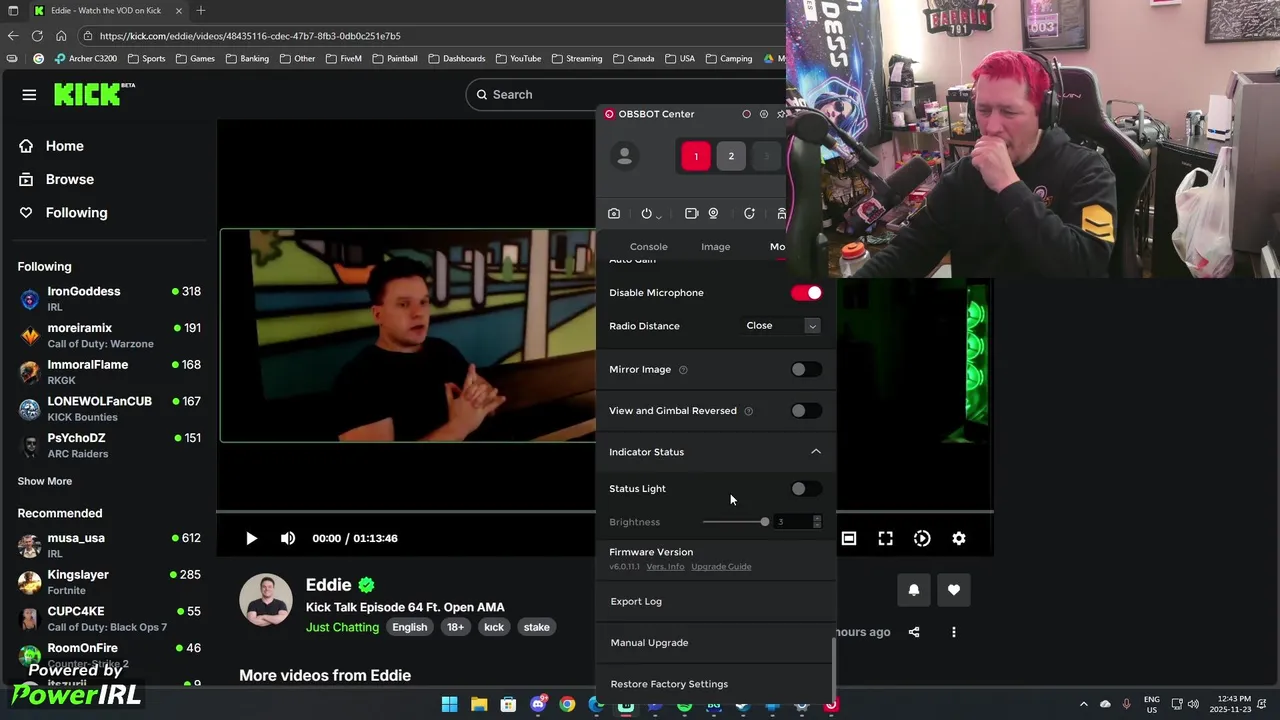Take a snapshot with OBSBOT camera icon

coord(614,213)
